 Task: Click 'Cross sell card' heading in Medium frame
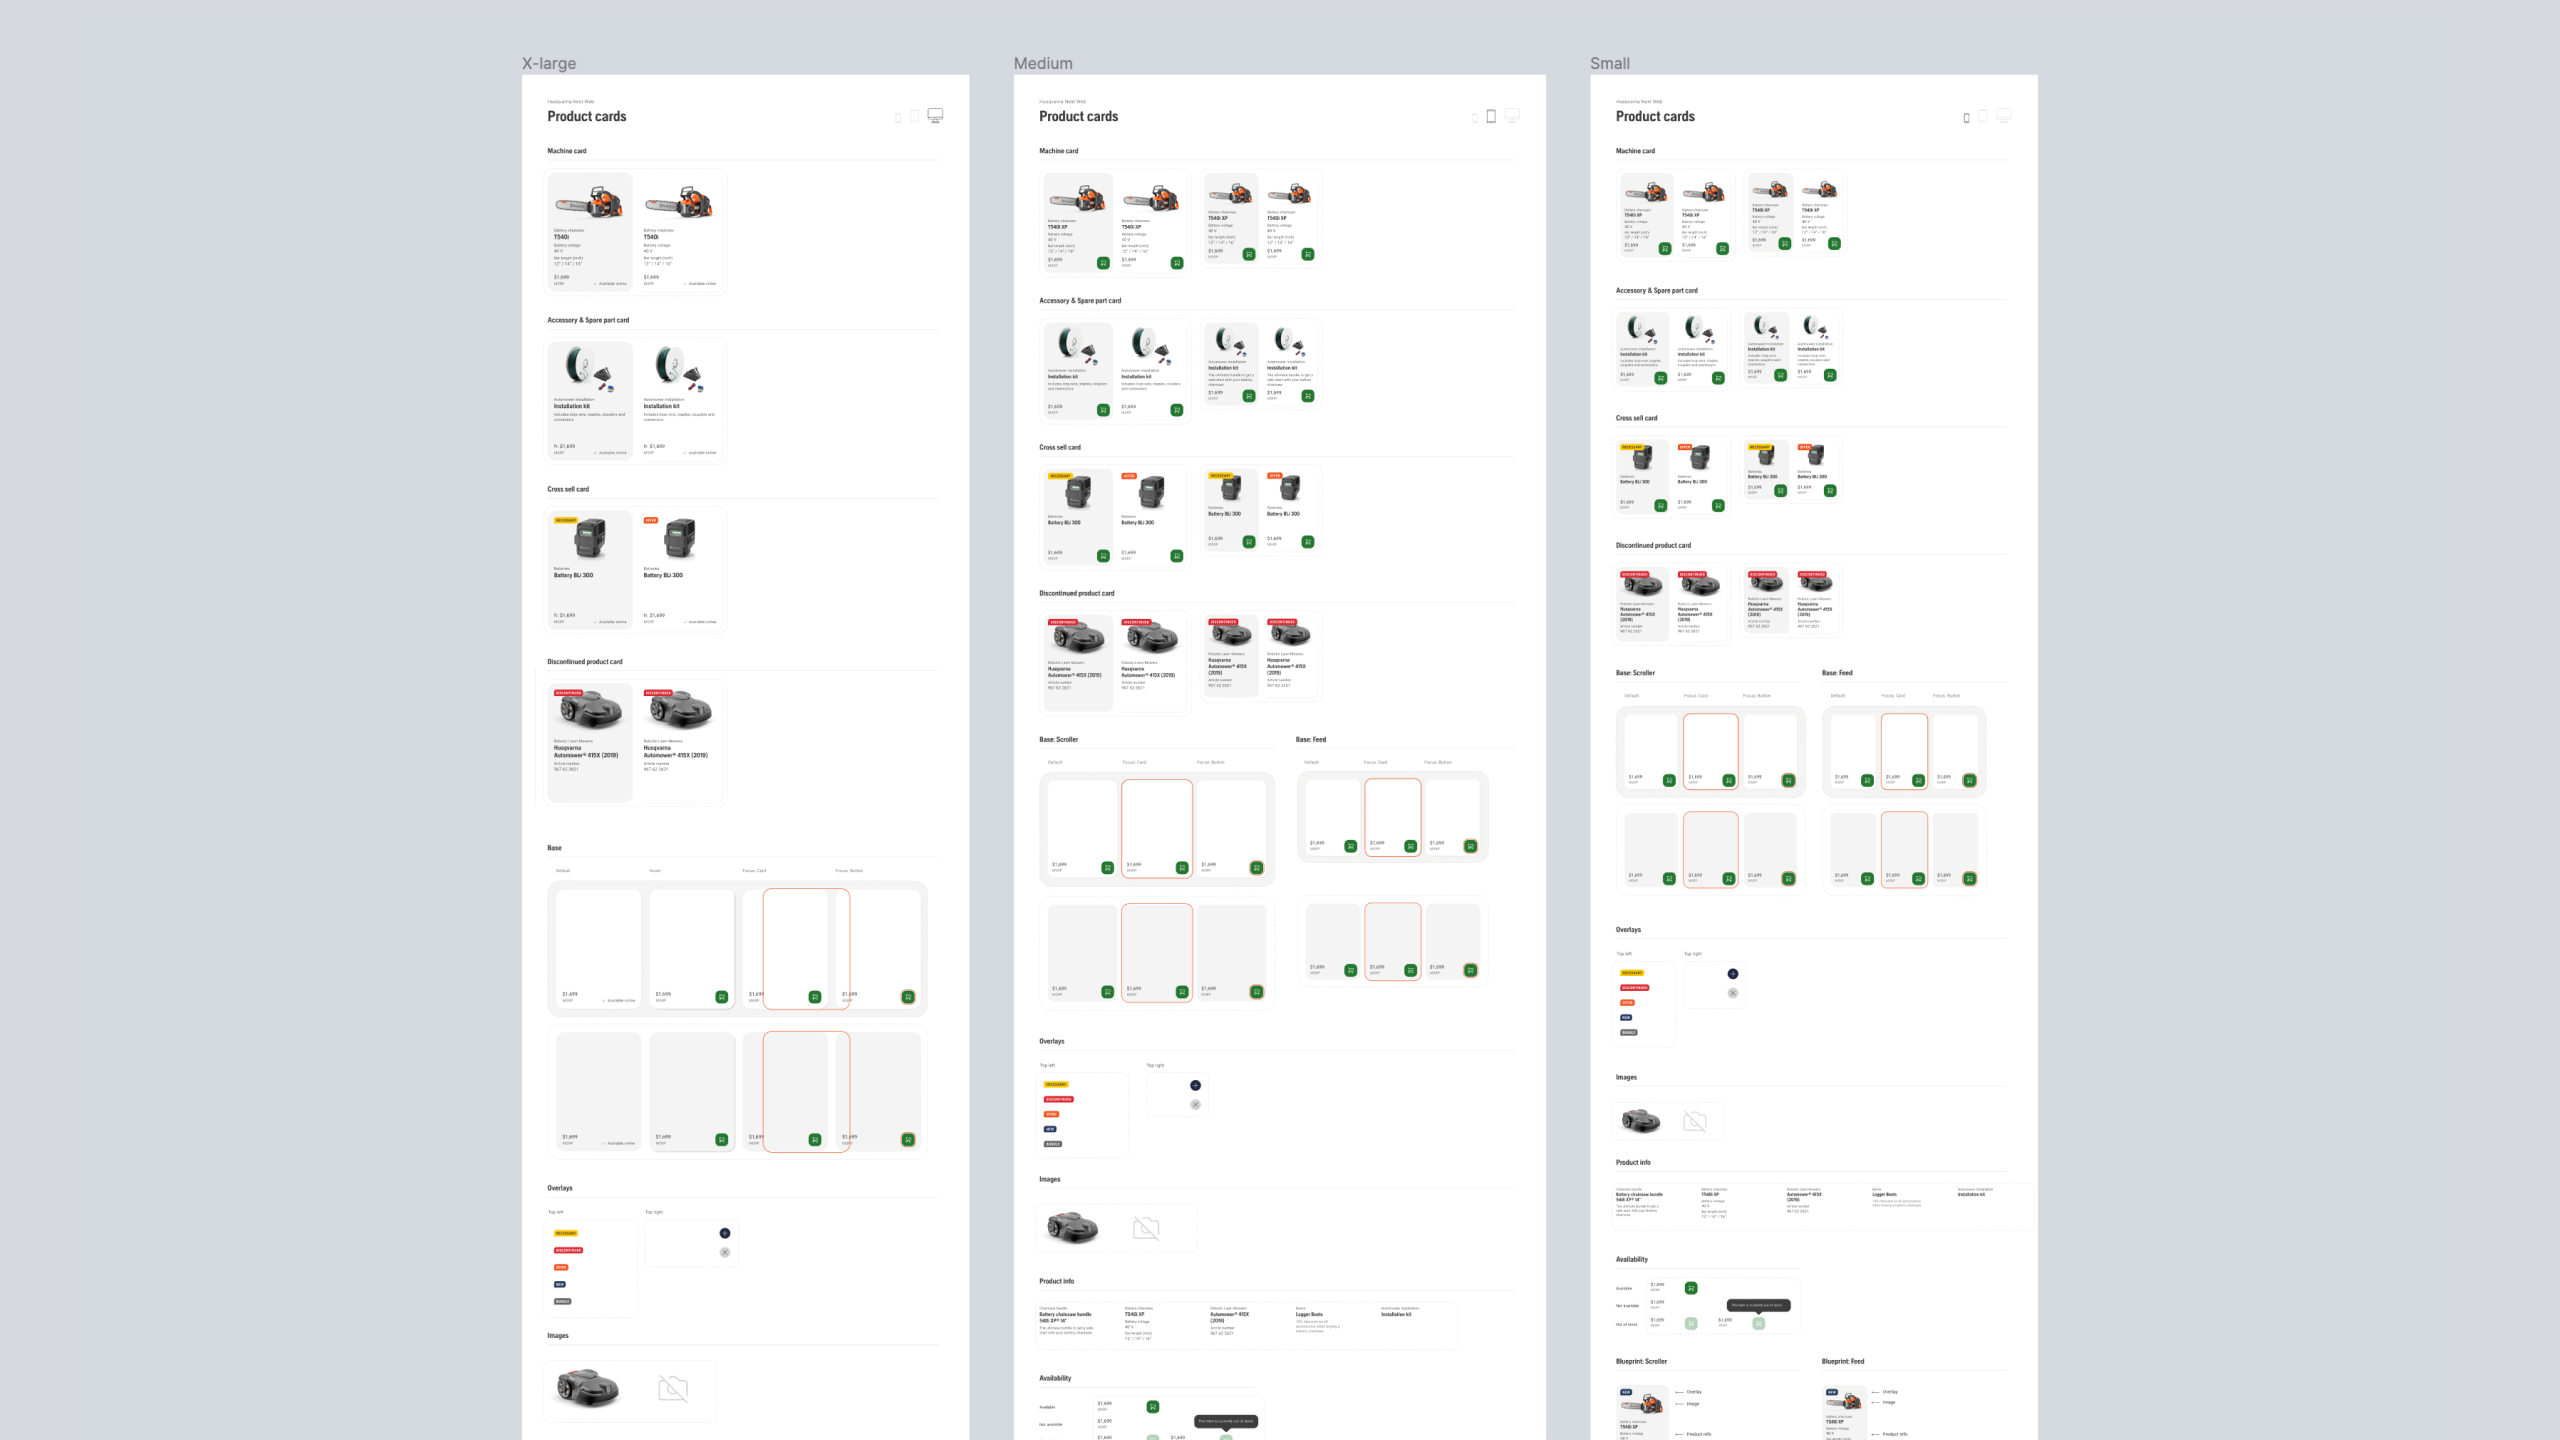coord(1060,447)
